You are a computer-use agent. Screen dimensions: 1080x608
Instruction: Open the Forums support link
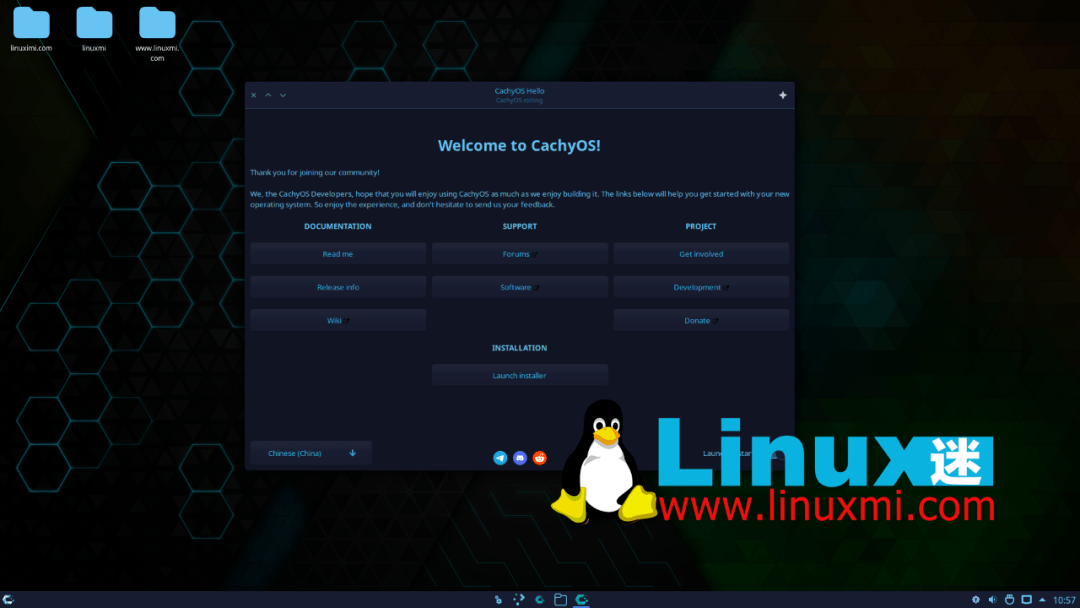pos(519,253)
